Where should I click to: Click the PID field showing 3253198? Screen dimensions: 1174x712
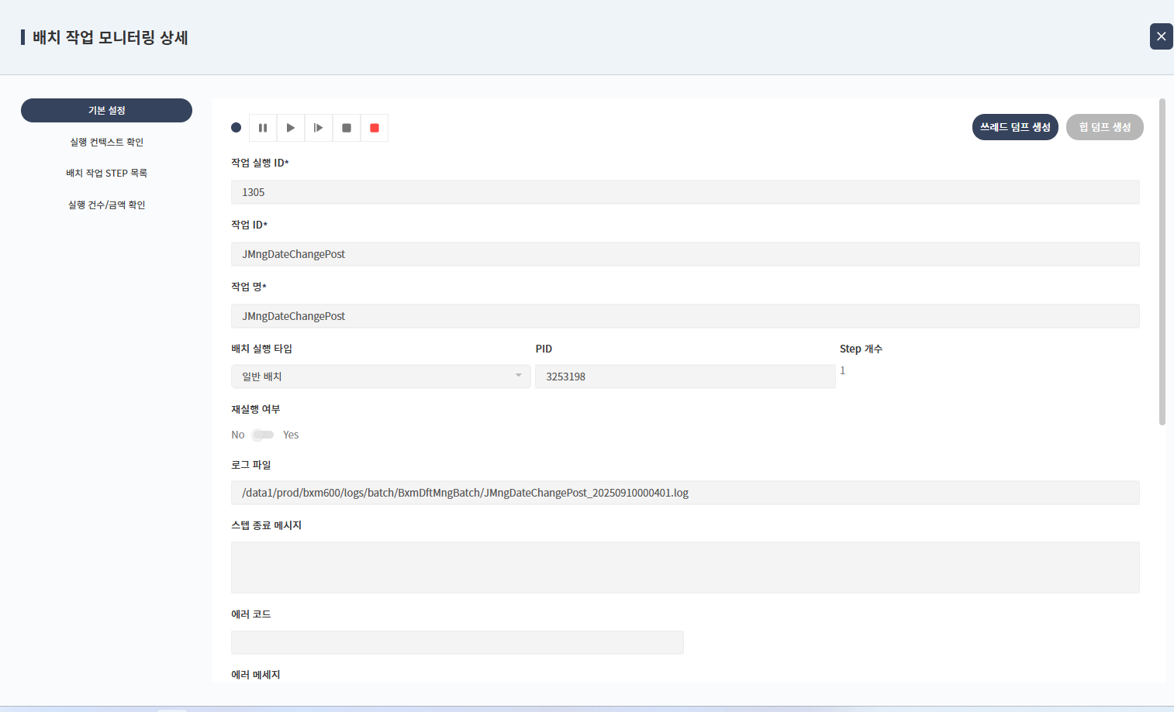684,377
